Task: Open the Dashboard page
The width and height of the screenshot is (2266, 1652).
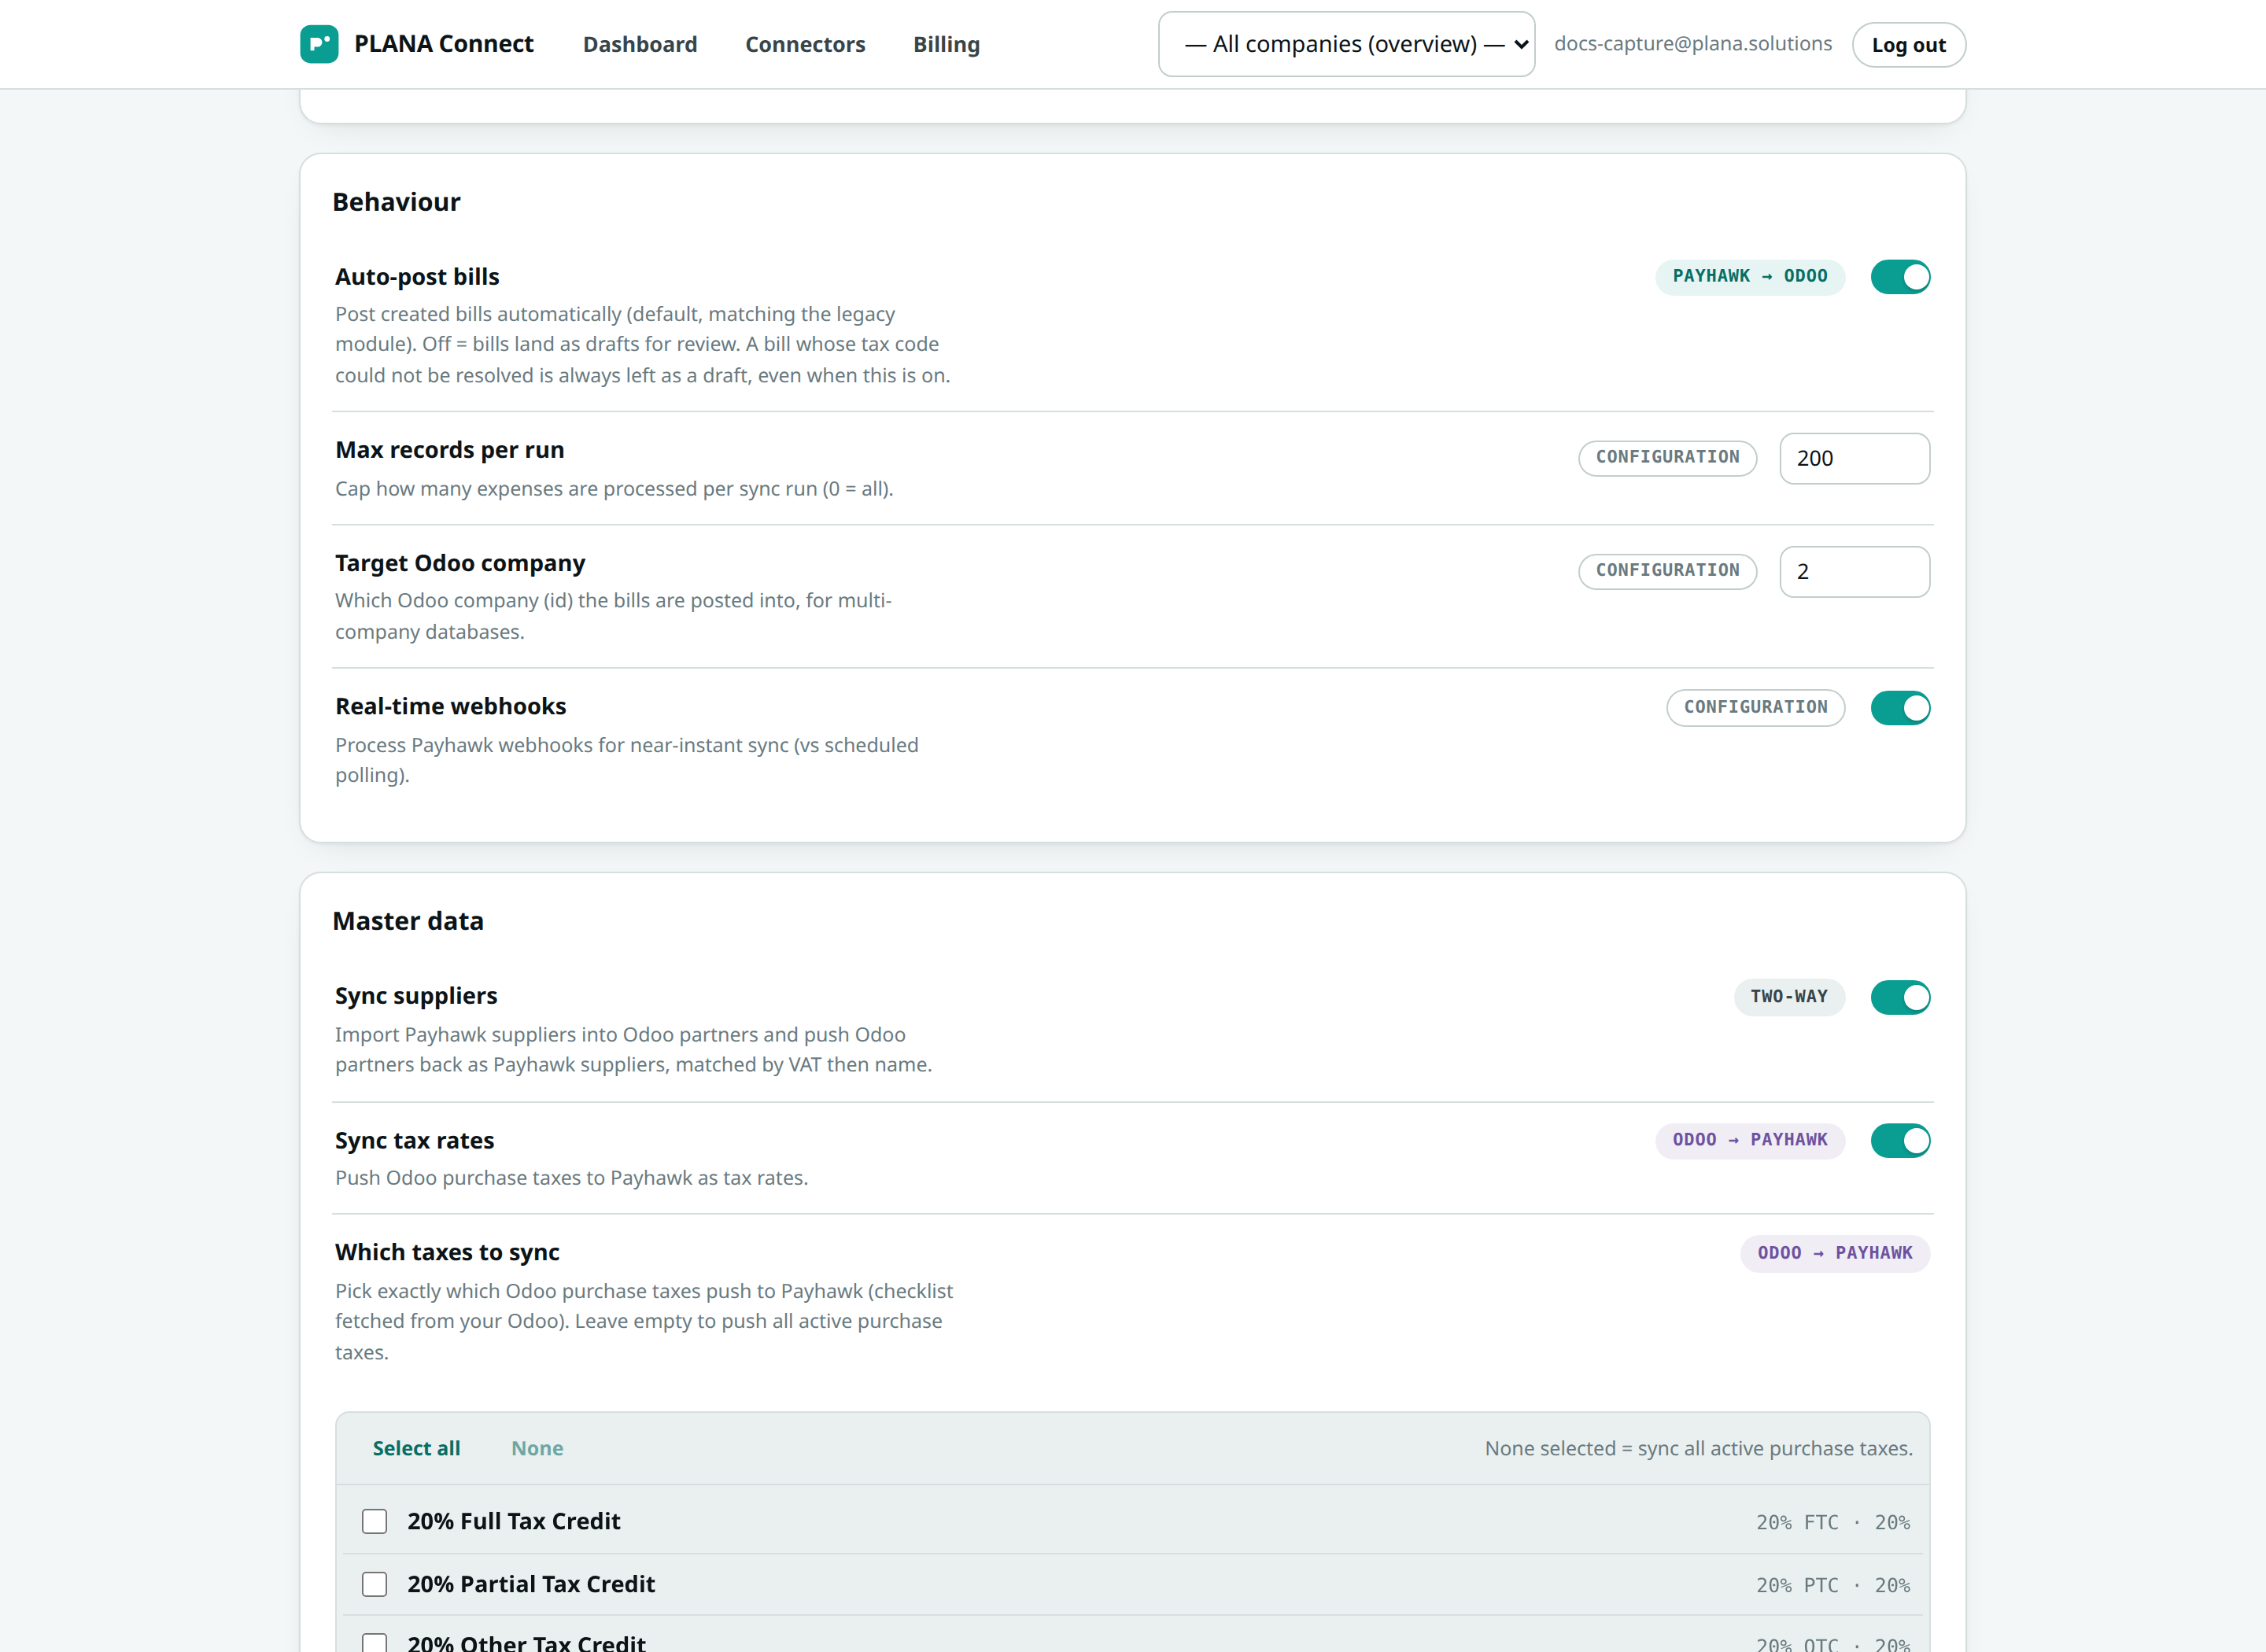Action: pyautogui.click(x=640, y=44)
